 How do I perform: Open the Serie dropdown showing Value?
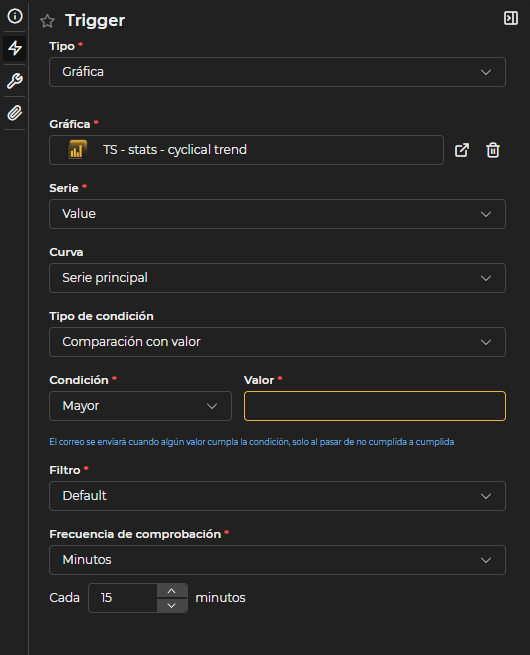tap(277, 214)
